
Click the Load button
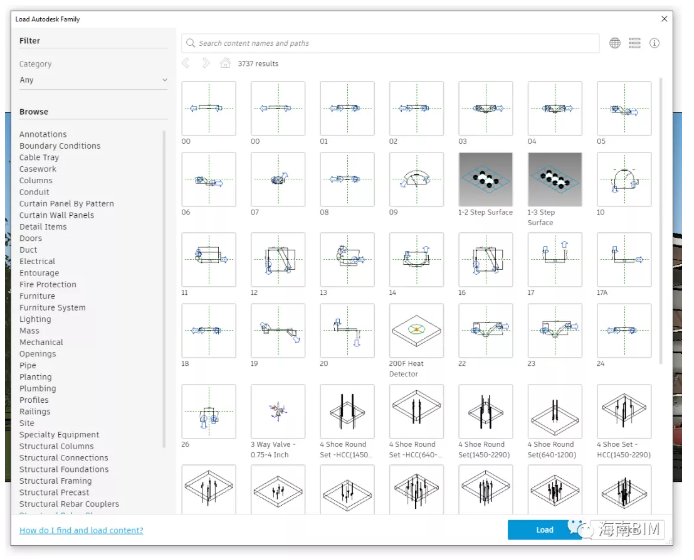pos(544,530)
